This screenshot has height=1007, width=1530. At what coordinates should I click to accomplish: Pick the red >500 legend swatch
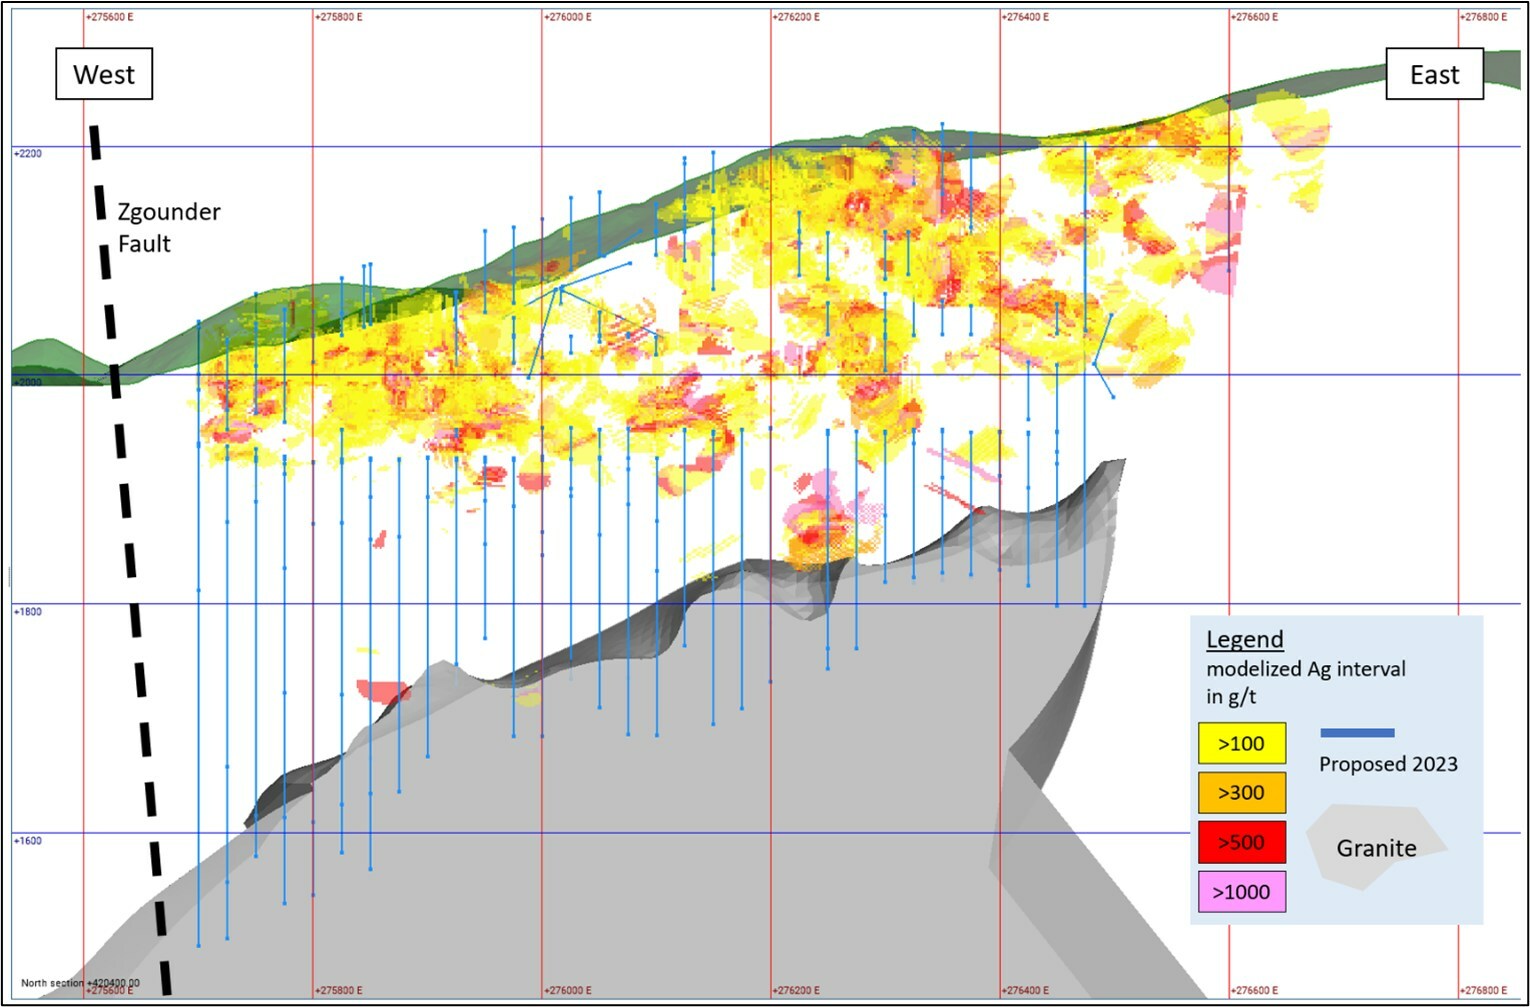[x=1241, y=842]
